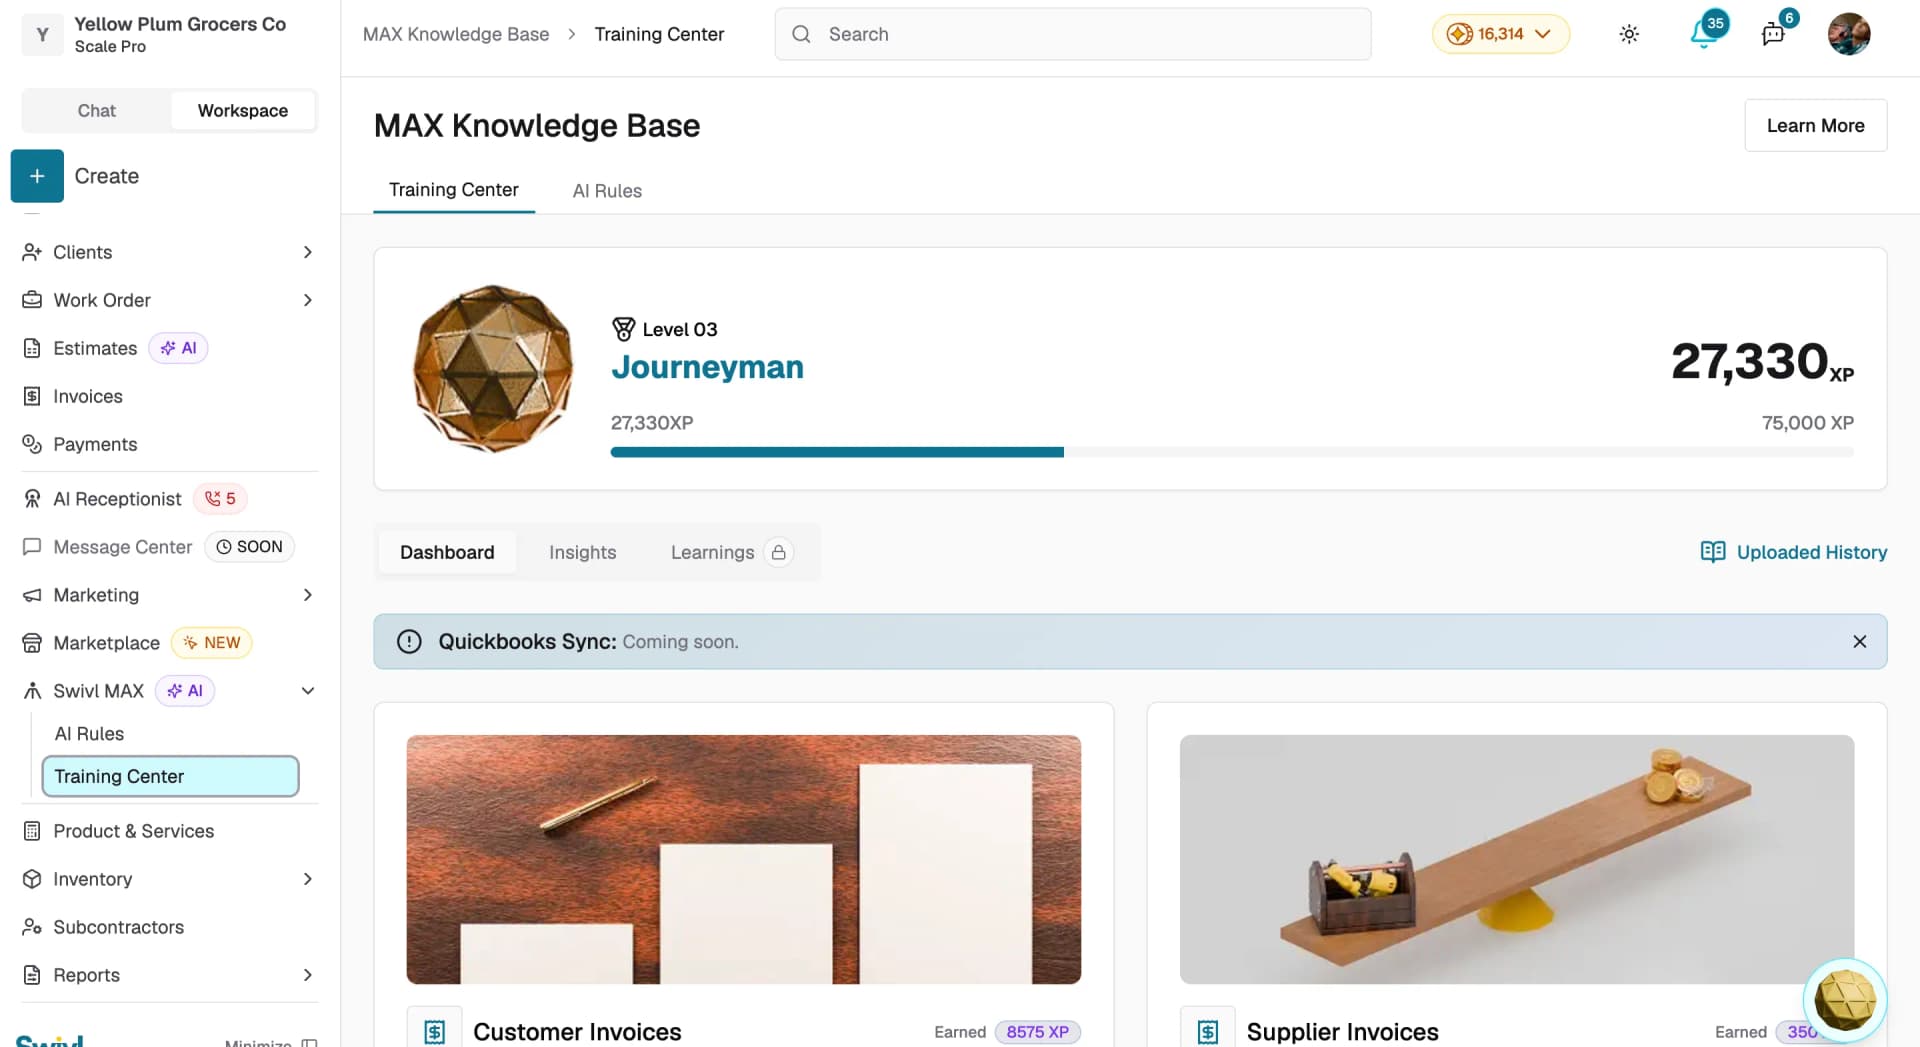Click the Message Center chat icon
The image size is (1920, 1047).
click(32, 547)
